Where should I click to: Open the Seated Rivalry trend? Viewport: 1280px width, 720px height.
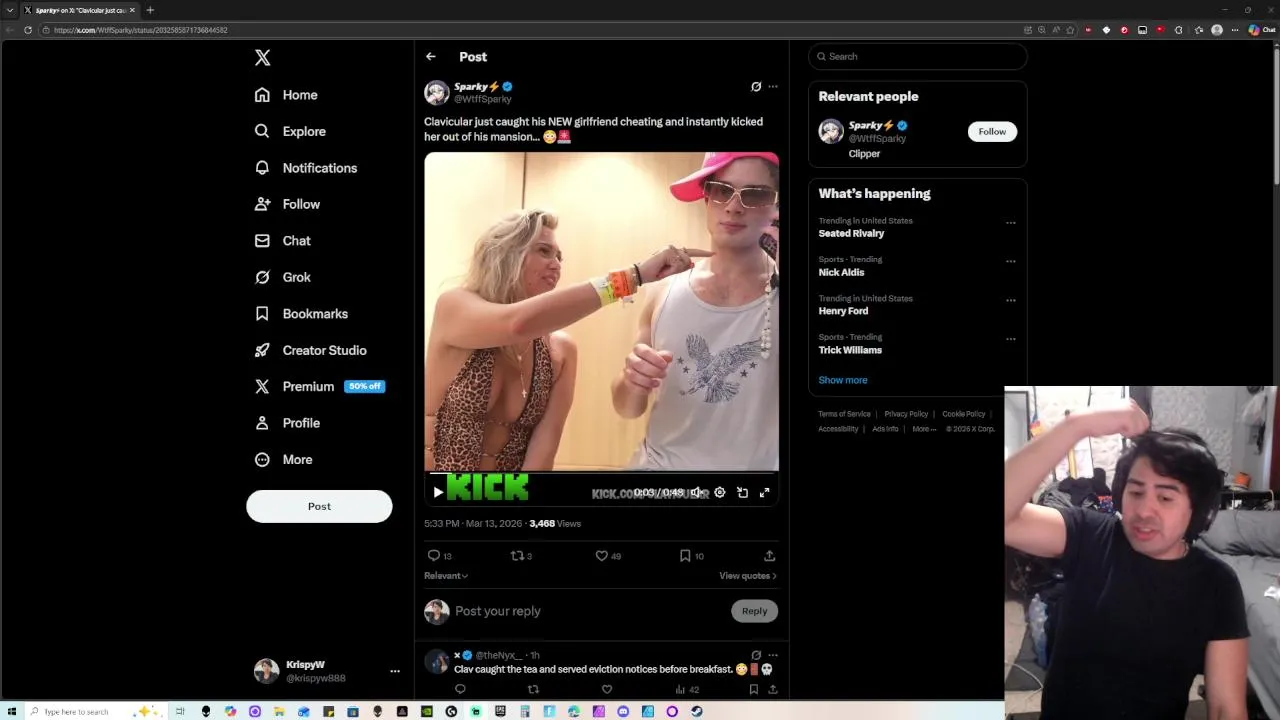[x=852, y=234]
